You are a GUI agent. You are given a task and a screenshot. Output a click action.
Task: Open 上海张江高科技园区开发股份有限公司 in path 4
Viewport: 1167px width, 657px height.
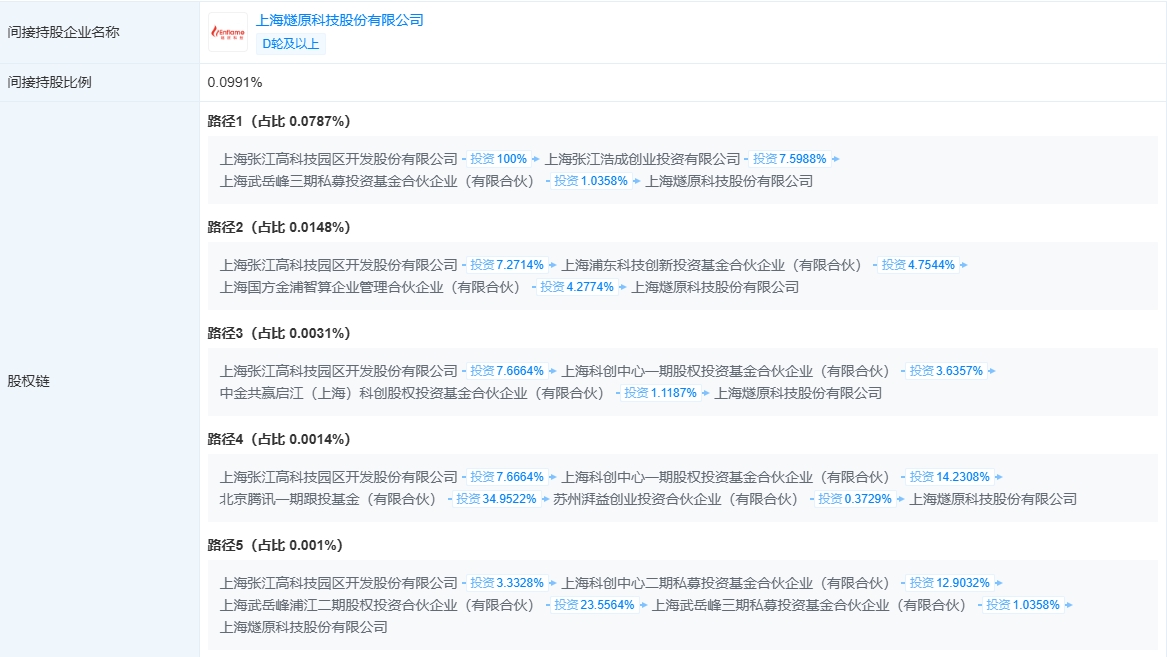pyautogui.click(x=339, y=478)
